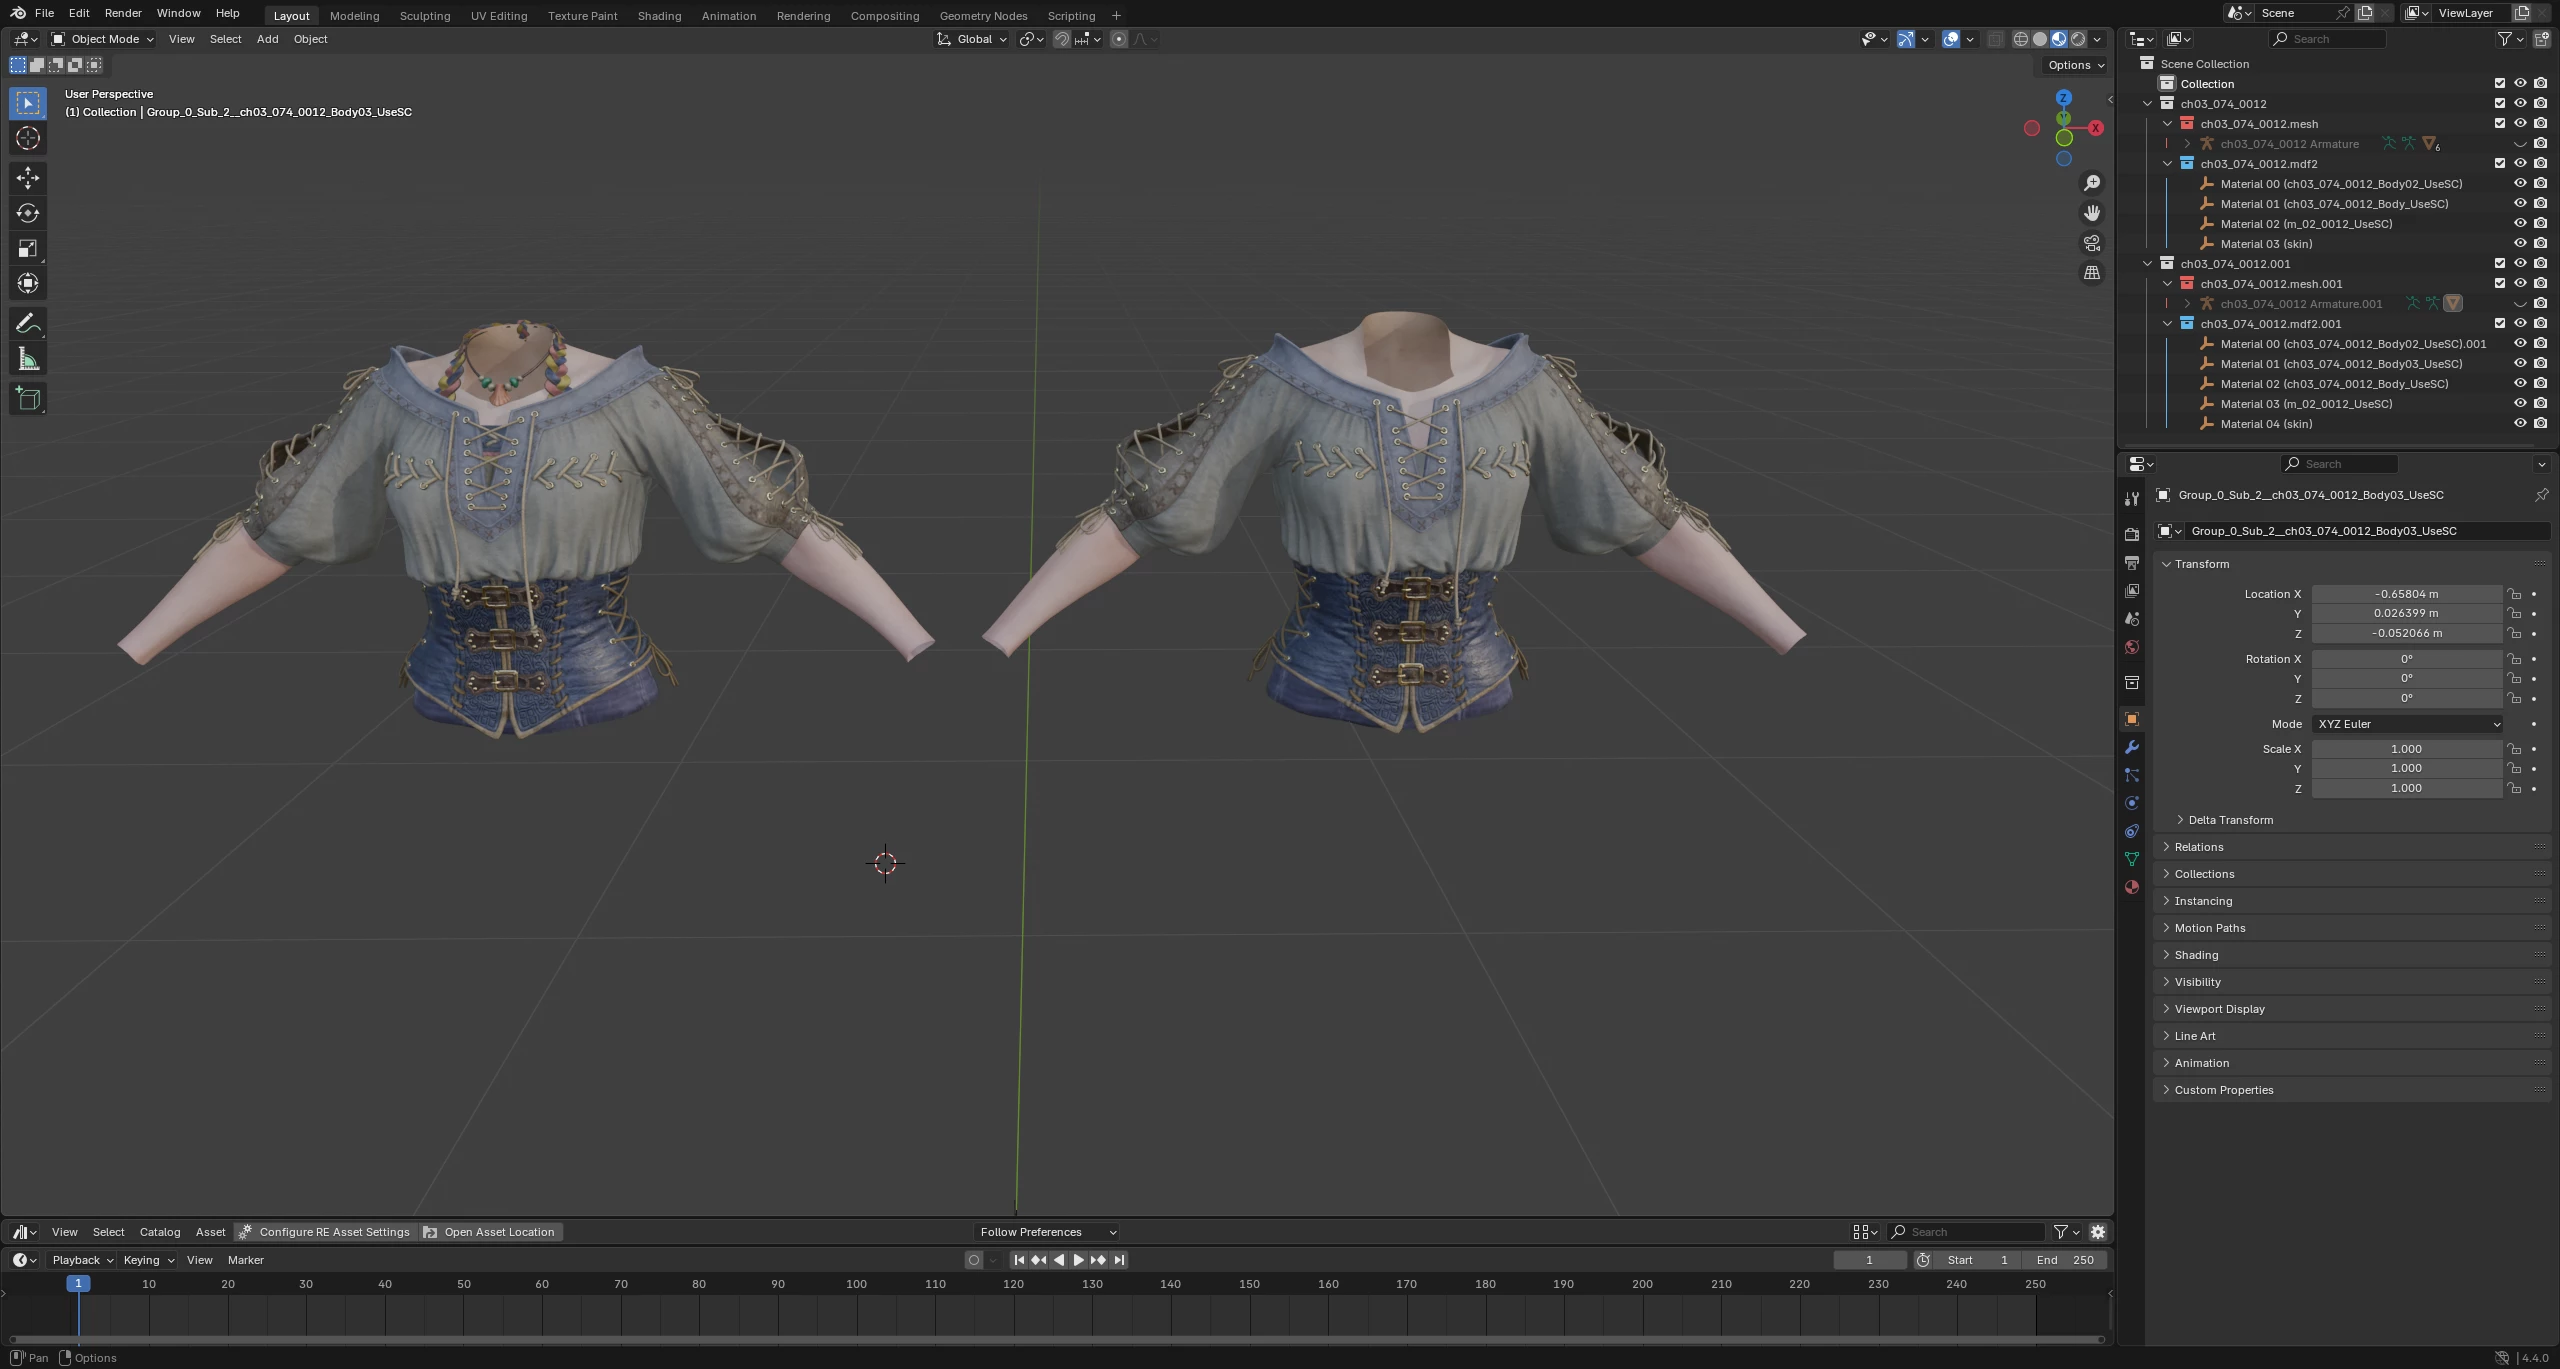The width and height of the screenshot is (2560, 1369).
Task: Switch to the Shading workspace tab
Action: pos(659,16)
